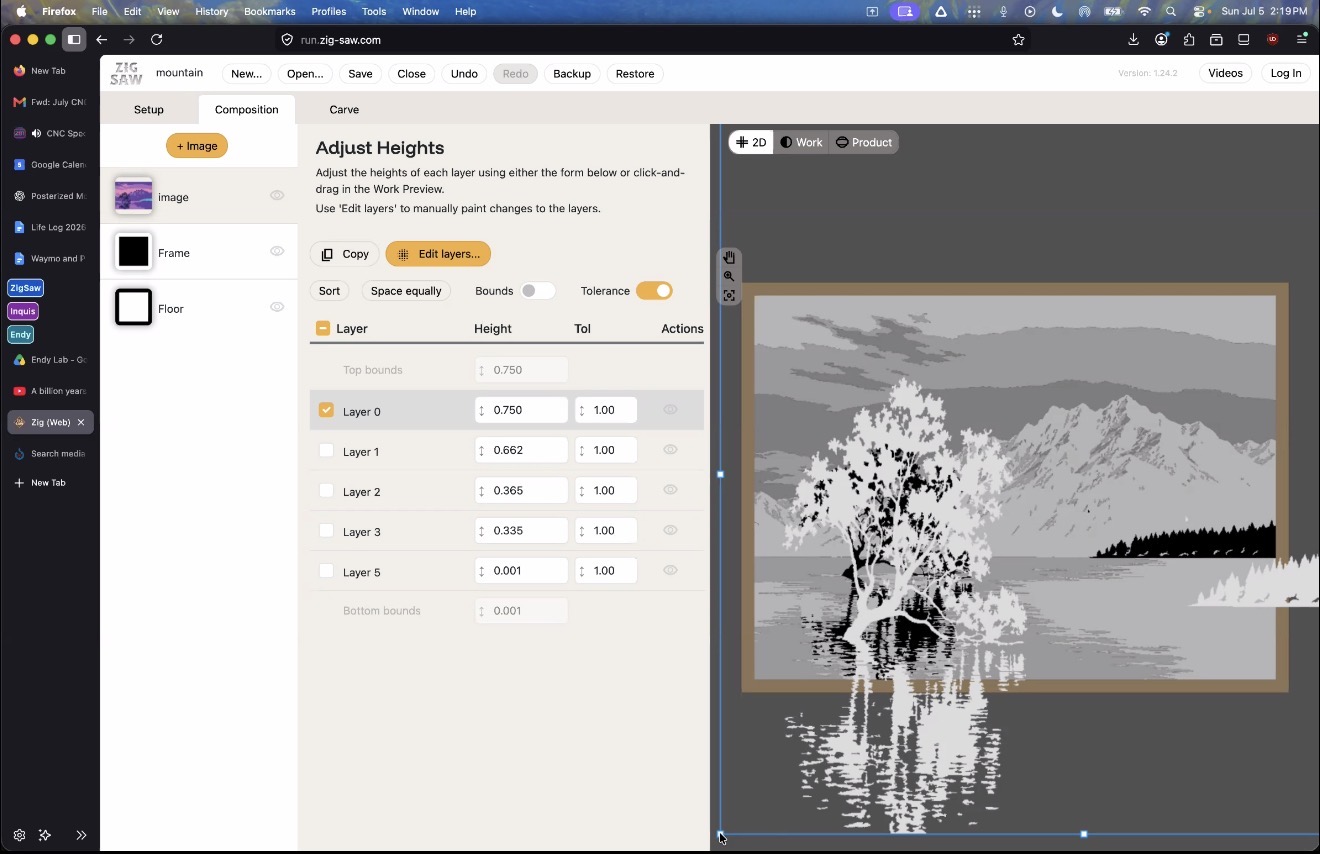Bookmark this page with the star icon
The width and height of the screenshot is (1320, 854).
1018,40
